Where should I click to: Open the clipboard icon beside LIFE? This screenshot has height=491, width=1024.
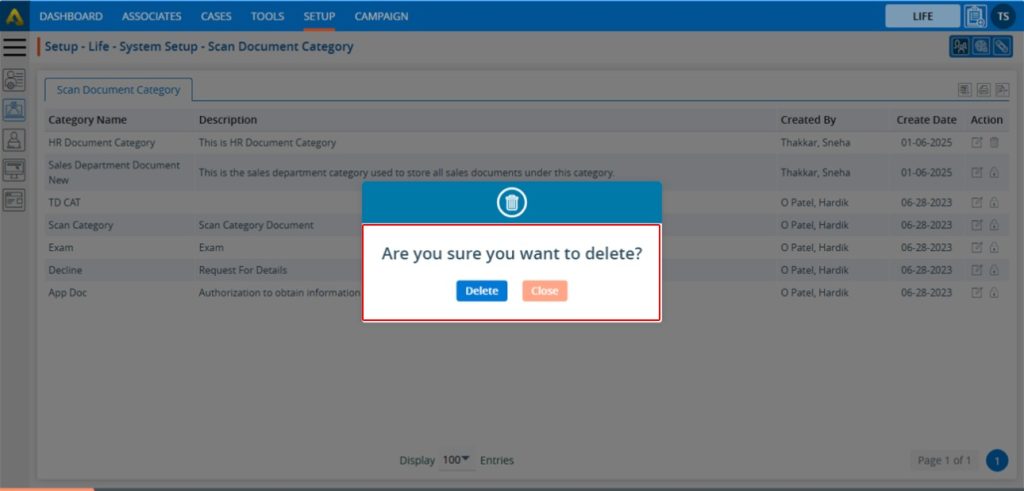coord(974,16)
